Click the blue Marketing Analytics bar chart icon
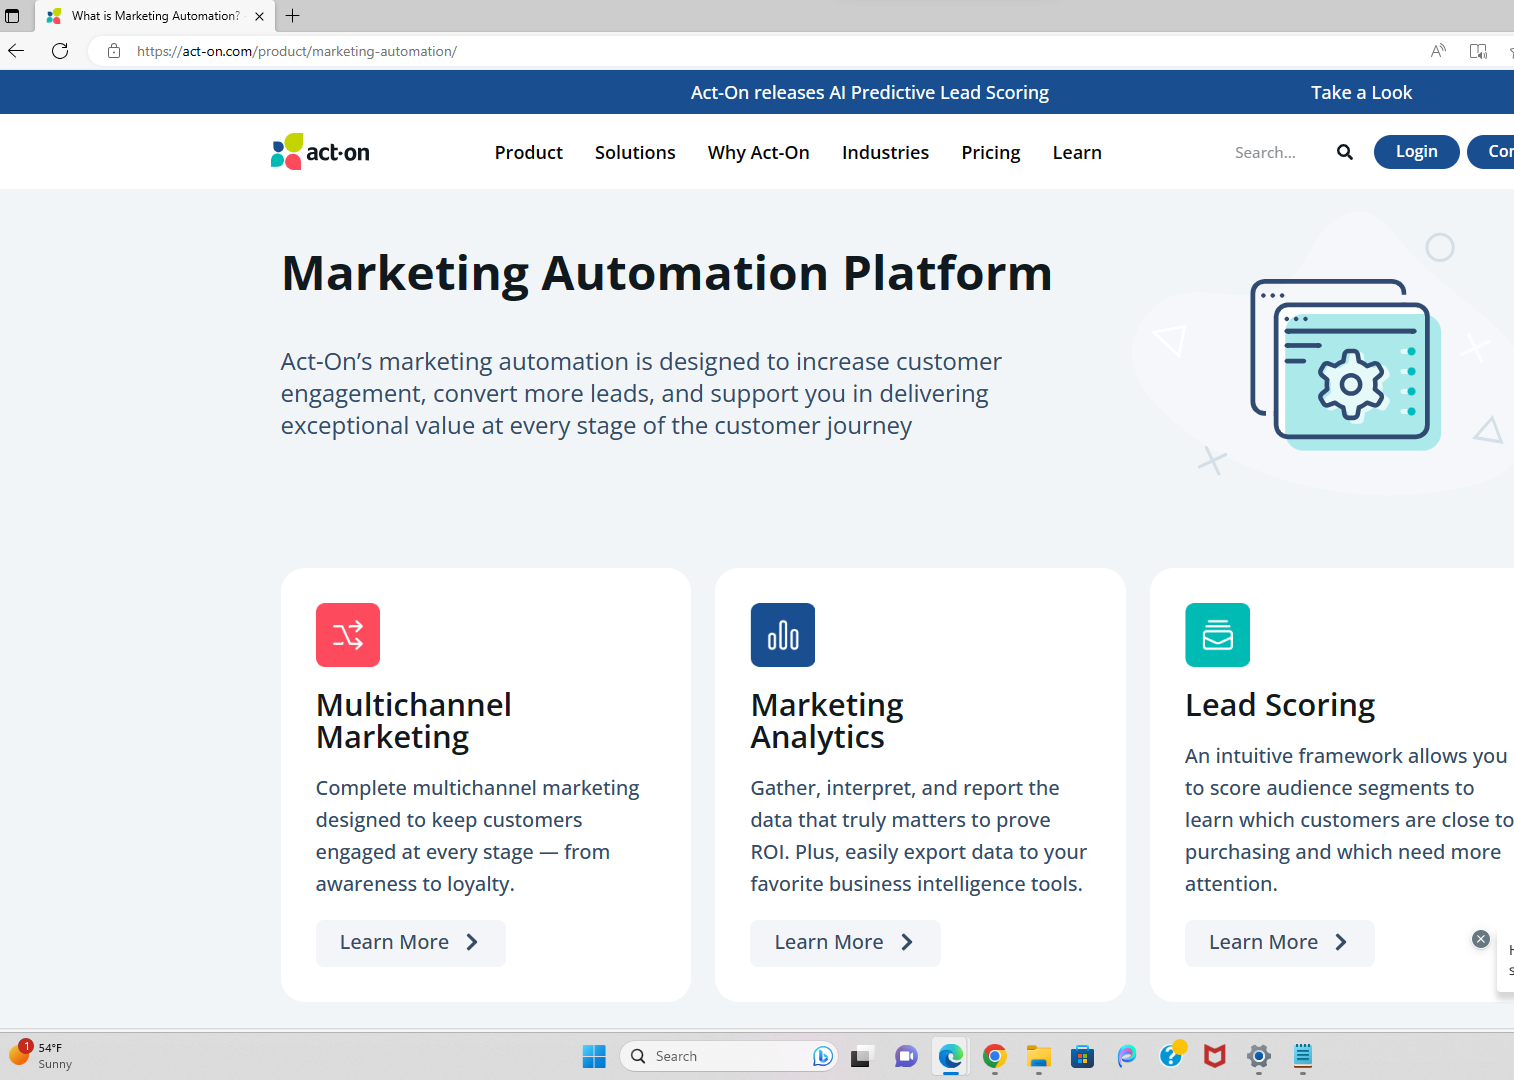 [x=783, y=635]
